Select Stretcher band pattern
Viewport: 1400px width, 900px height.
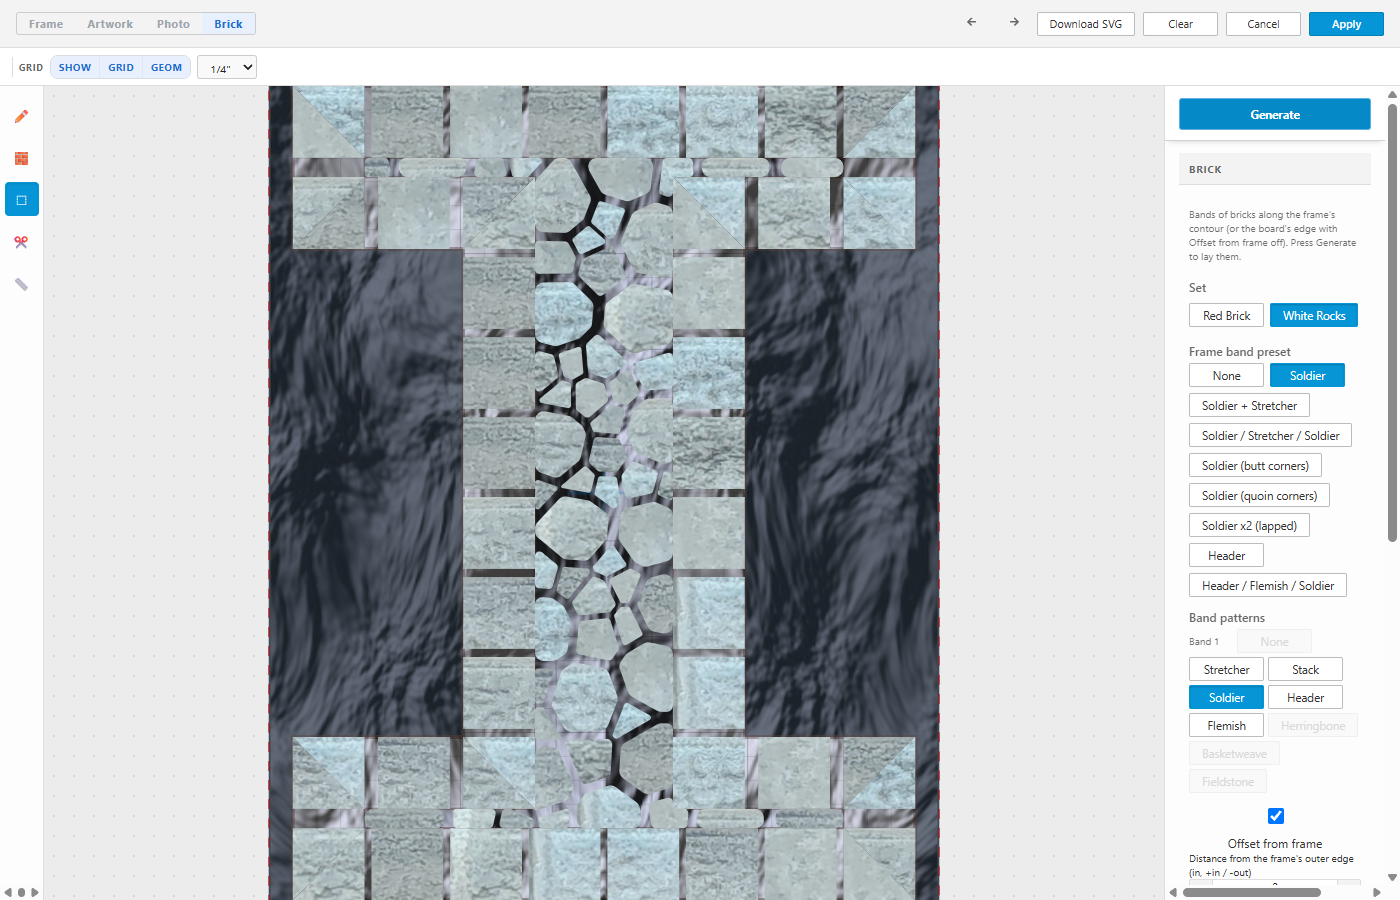1226,669
